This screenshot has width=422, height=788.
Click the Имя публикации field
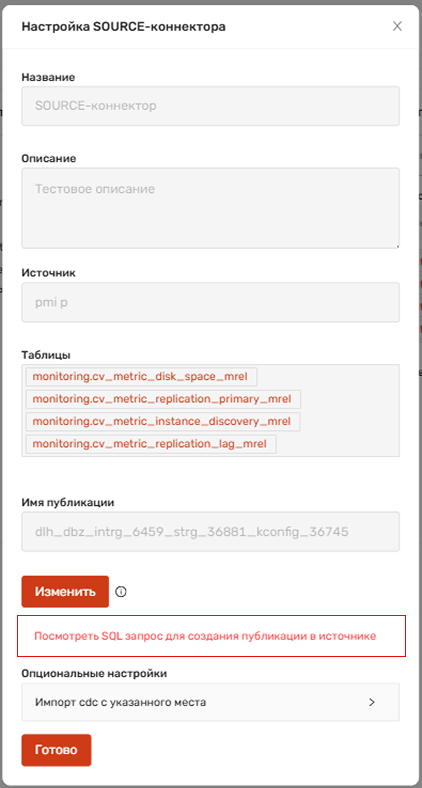click(210, 532)
